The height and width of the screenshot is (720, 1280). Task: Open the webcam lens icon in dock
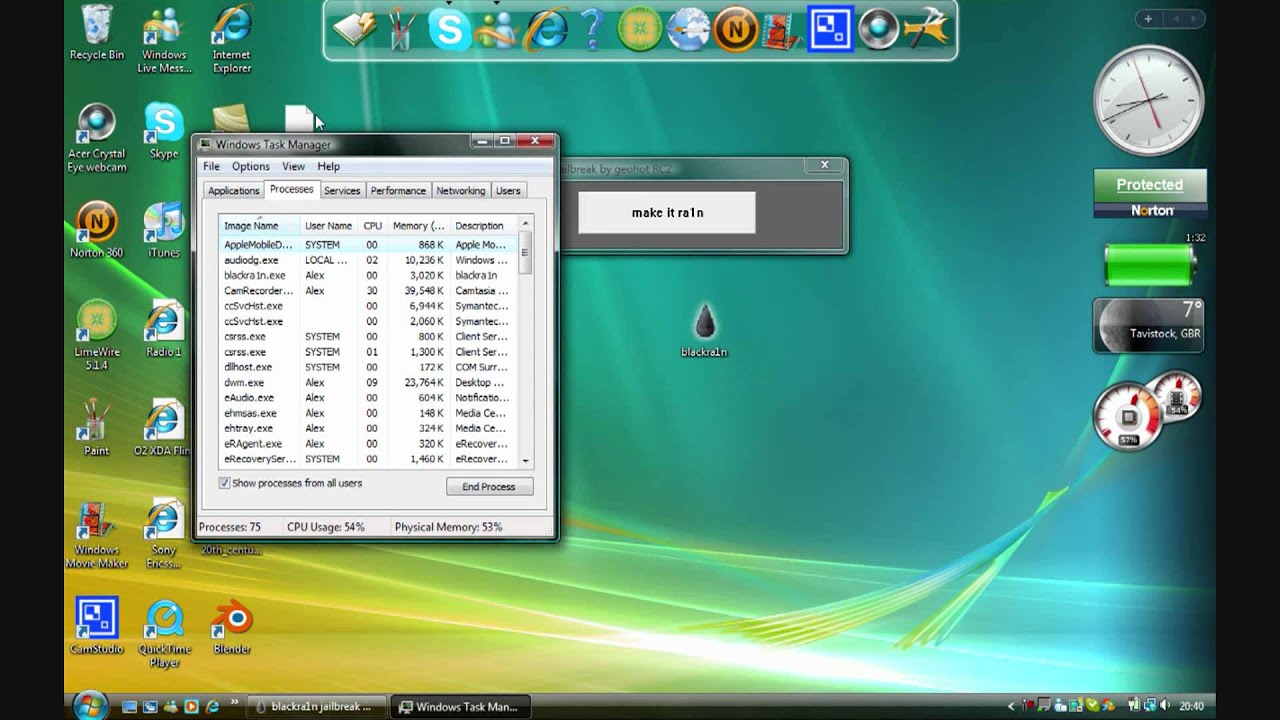tap(879, 30)
